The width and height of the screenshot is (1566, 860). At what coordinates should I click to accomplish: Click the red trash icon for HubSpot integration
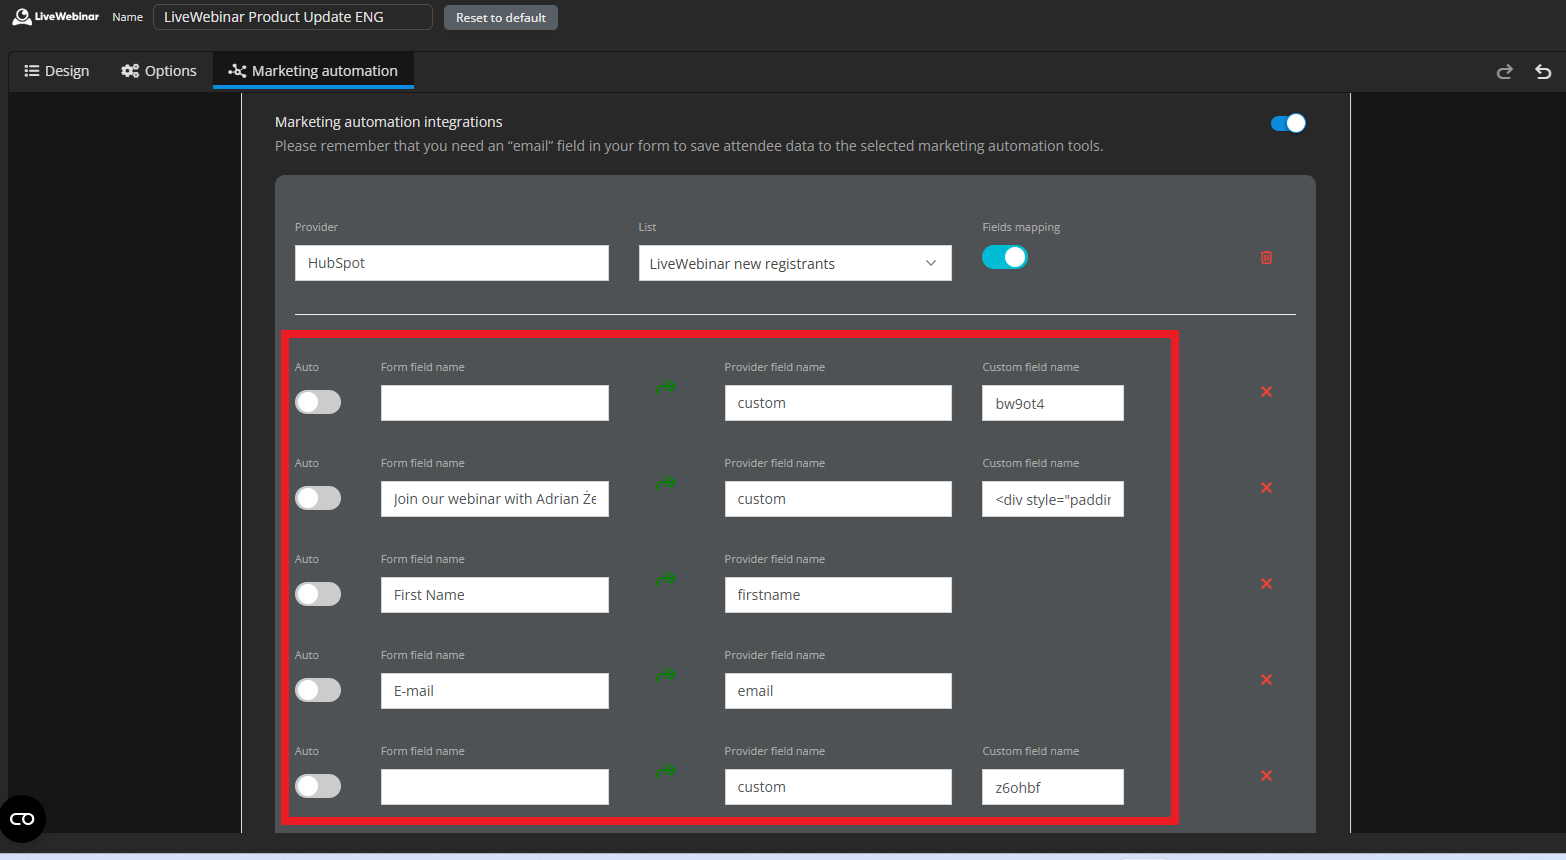pyautogui.click(x=1266, y=258)
